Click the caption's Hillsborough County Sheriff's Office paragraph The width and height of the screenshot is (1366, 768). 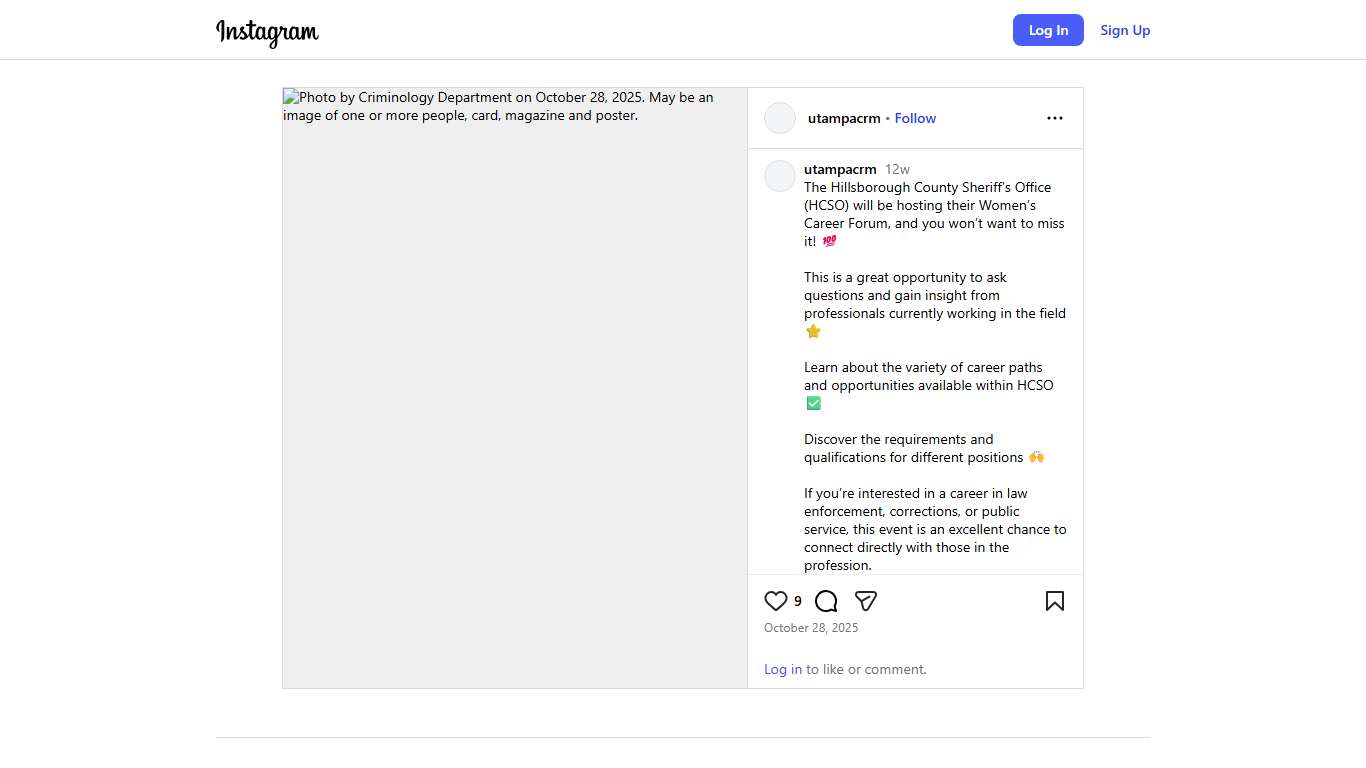[x=934, y=214]
